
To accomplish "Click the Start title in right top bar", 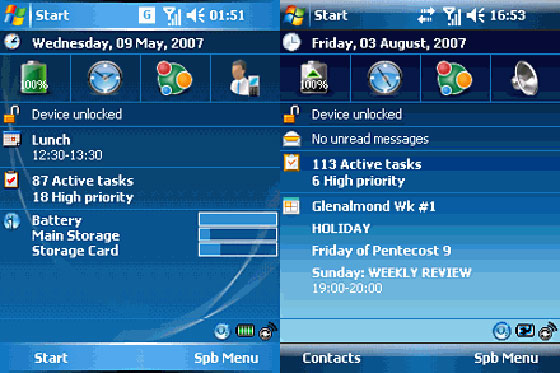I will tap(330, 15).
